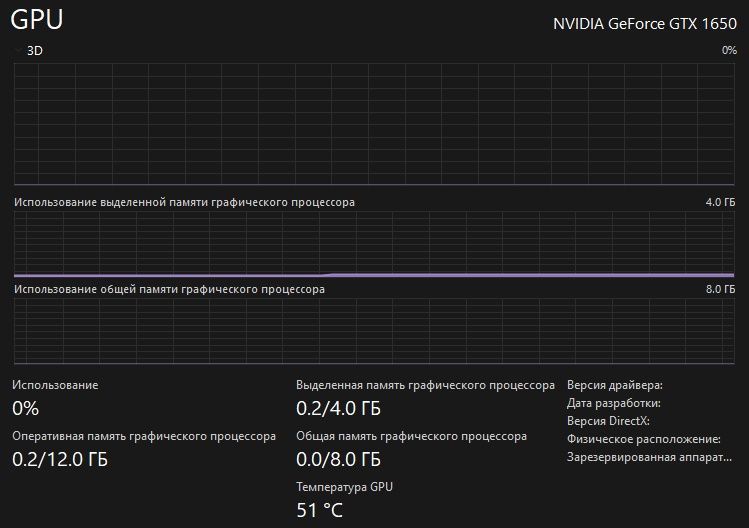Click the 4.0 ГБ graph maximum label
This screenshot has height=528, width=749.
point(720,202)
